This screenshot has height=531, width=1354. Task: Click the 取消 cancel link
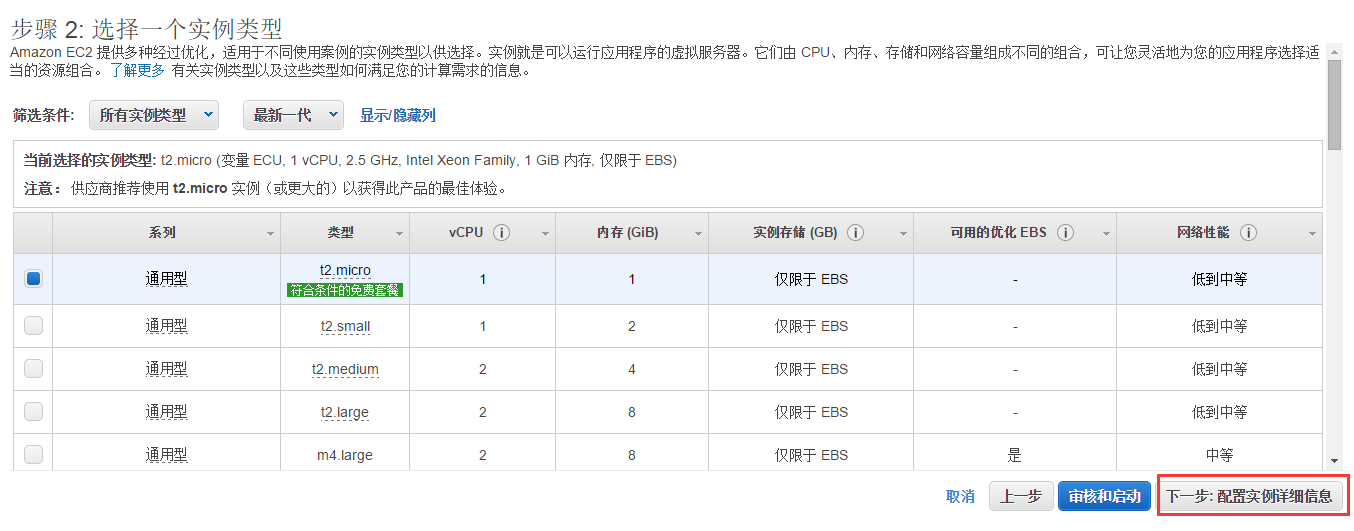coord(960,496)
